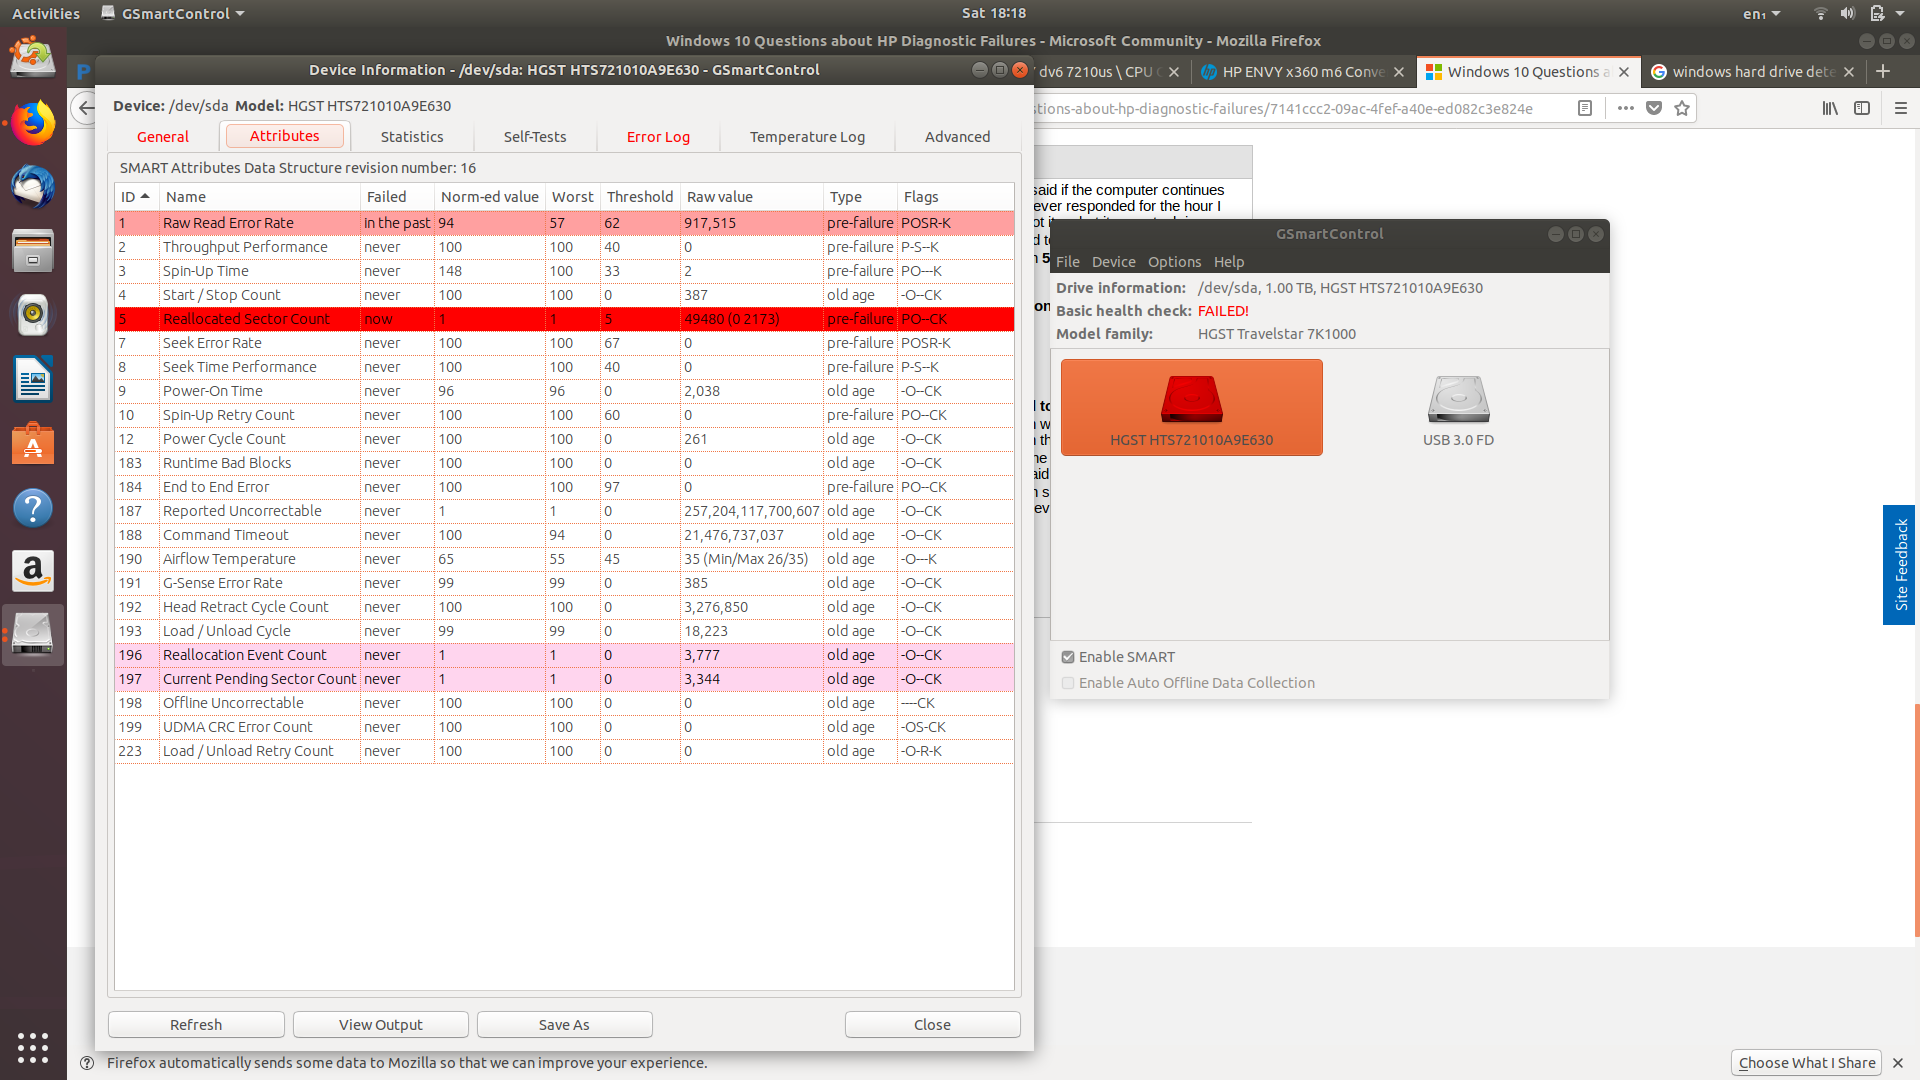Screen dimensions: 1920x1080
Task: Select the USB 3.0 FD drive icon
Action: 1458,400
